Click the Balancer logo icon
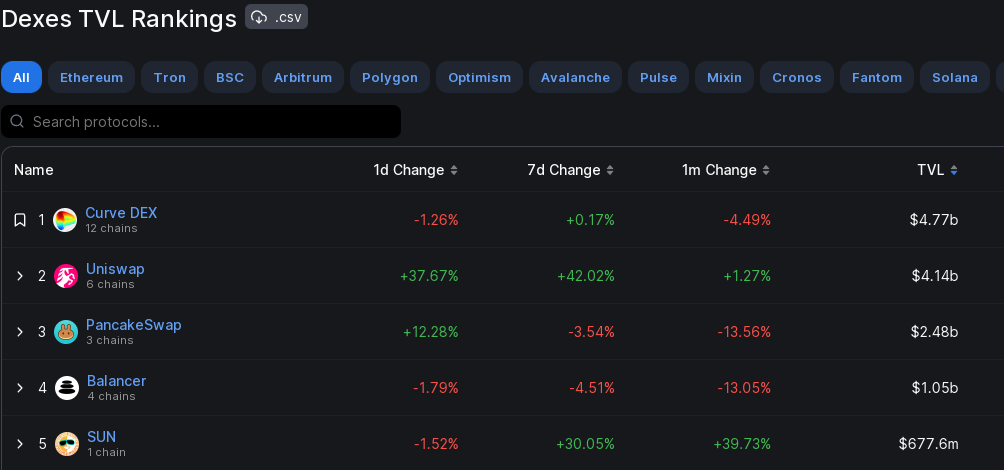 pyautogui.click(x=67, y=388)
